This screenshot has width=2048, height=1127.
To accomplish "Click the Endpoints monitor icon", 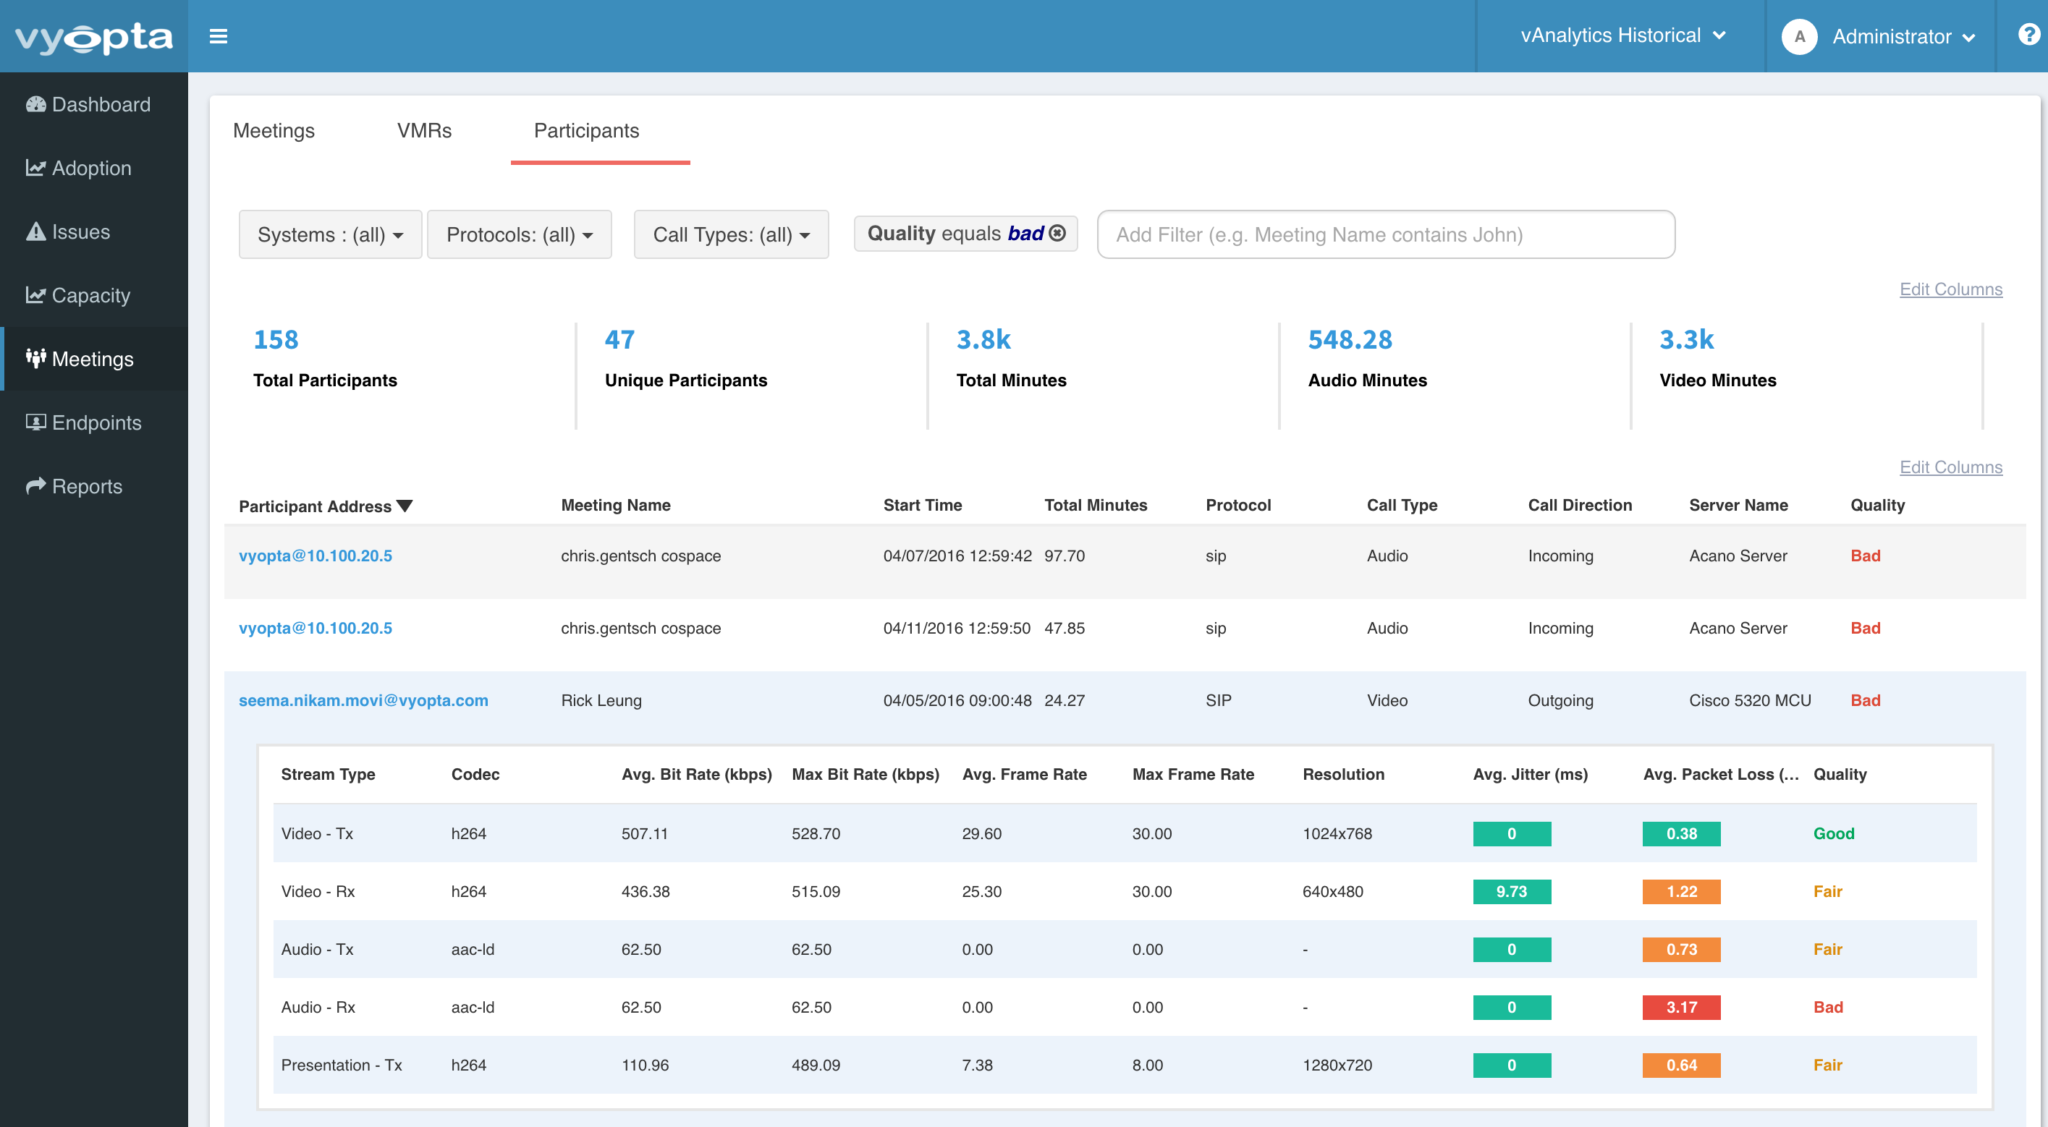I will 36,422.
